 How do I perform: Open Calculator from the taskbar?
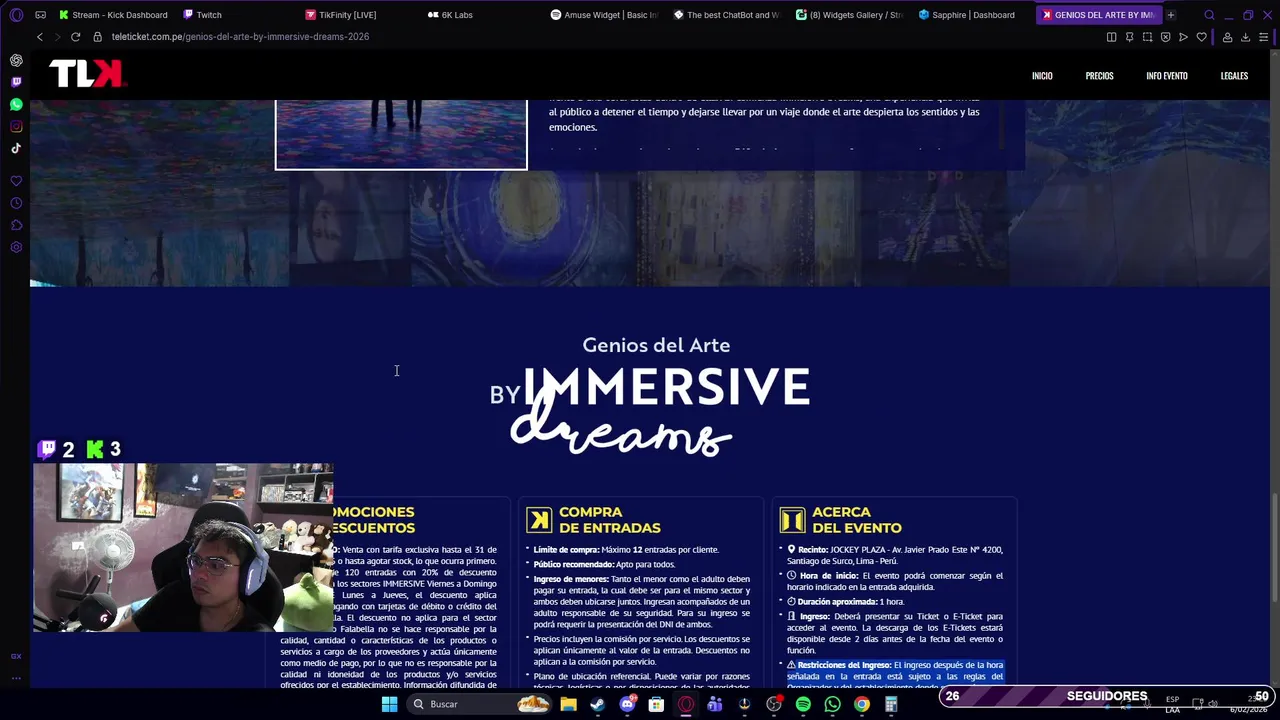coord(891,704)
